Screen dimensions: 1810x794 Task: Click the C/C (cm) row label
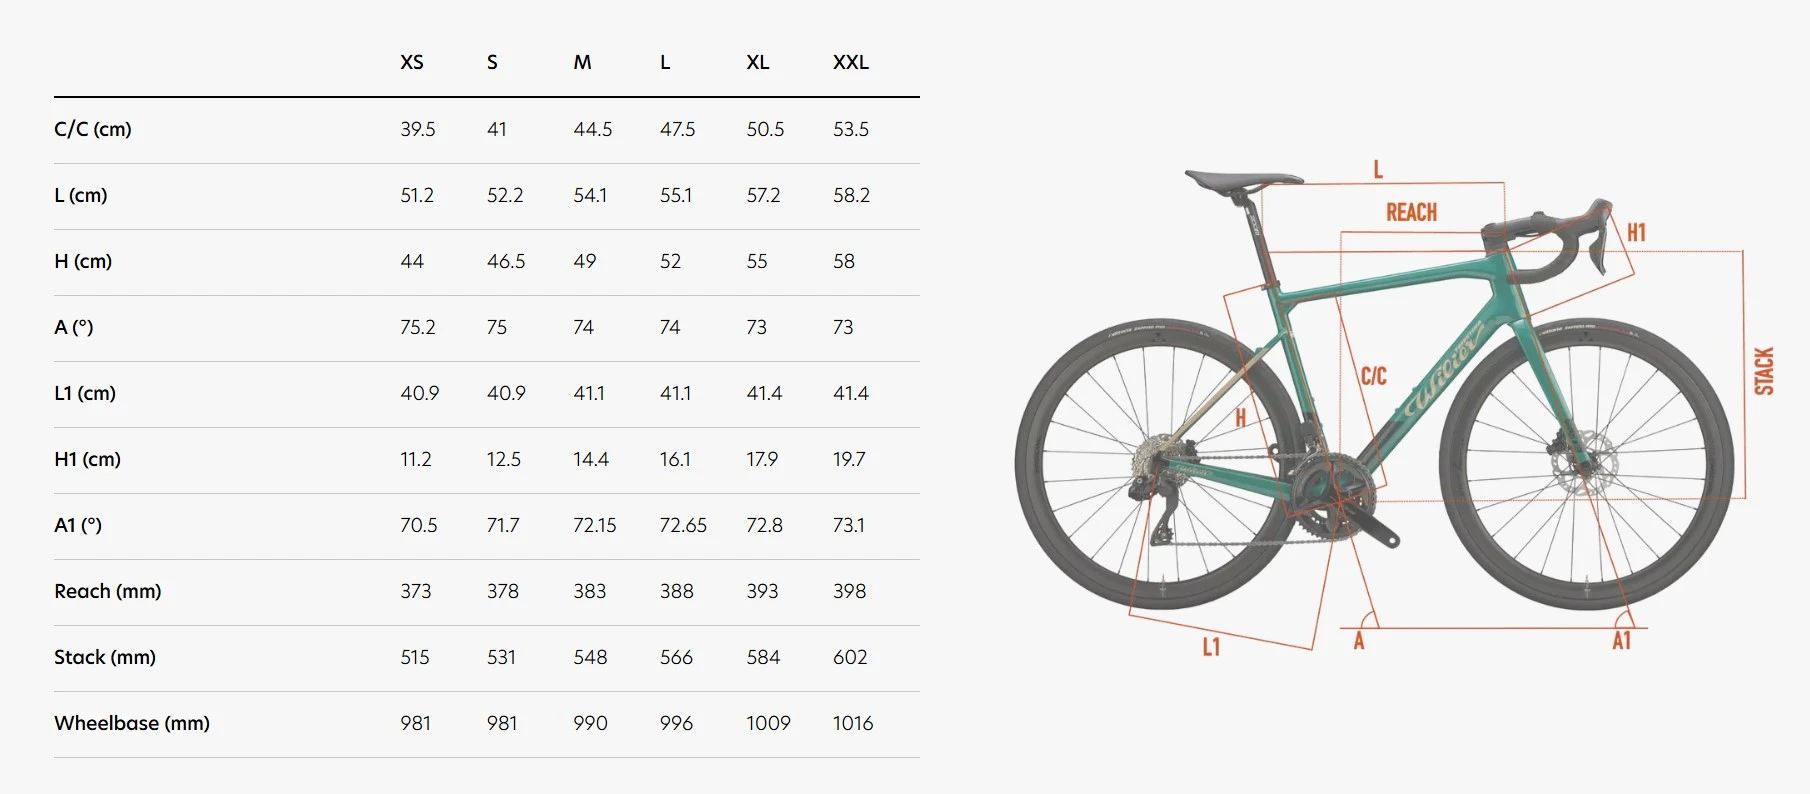93,129
